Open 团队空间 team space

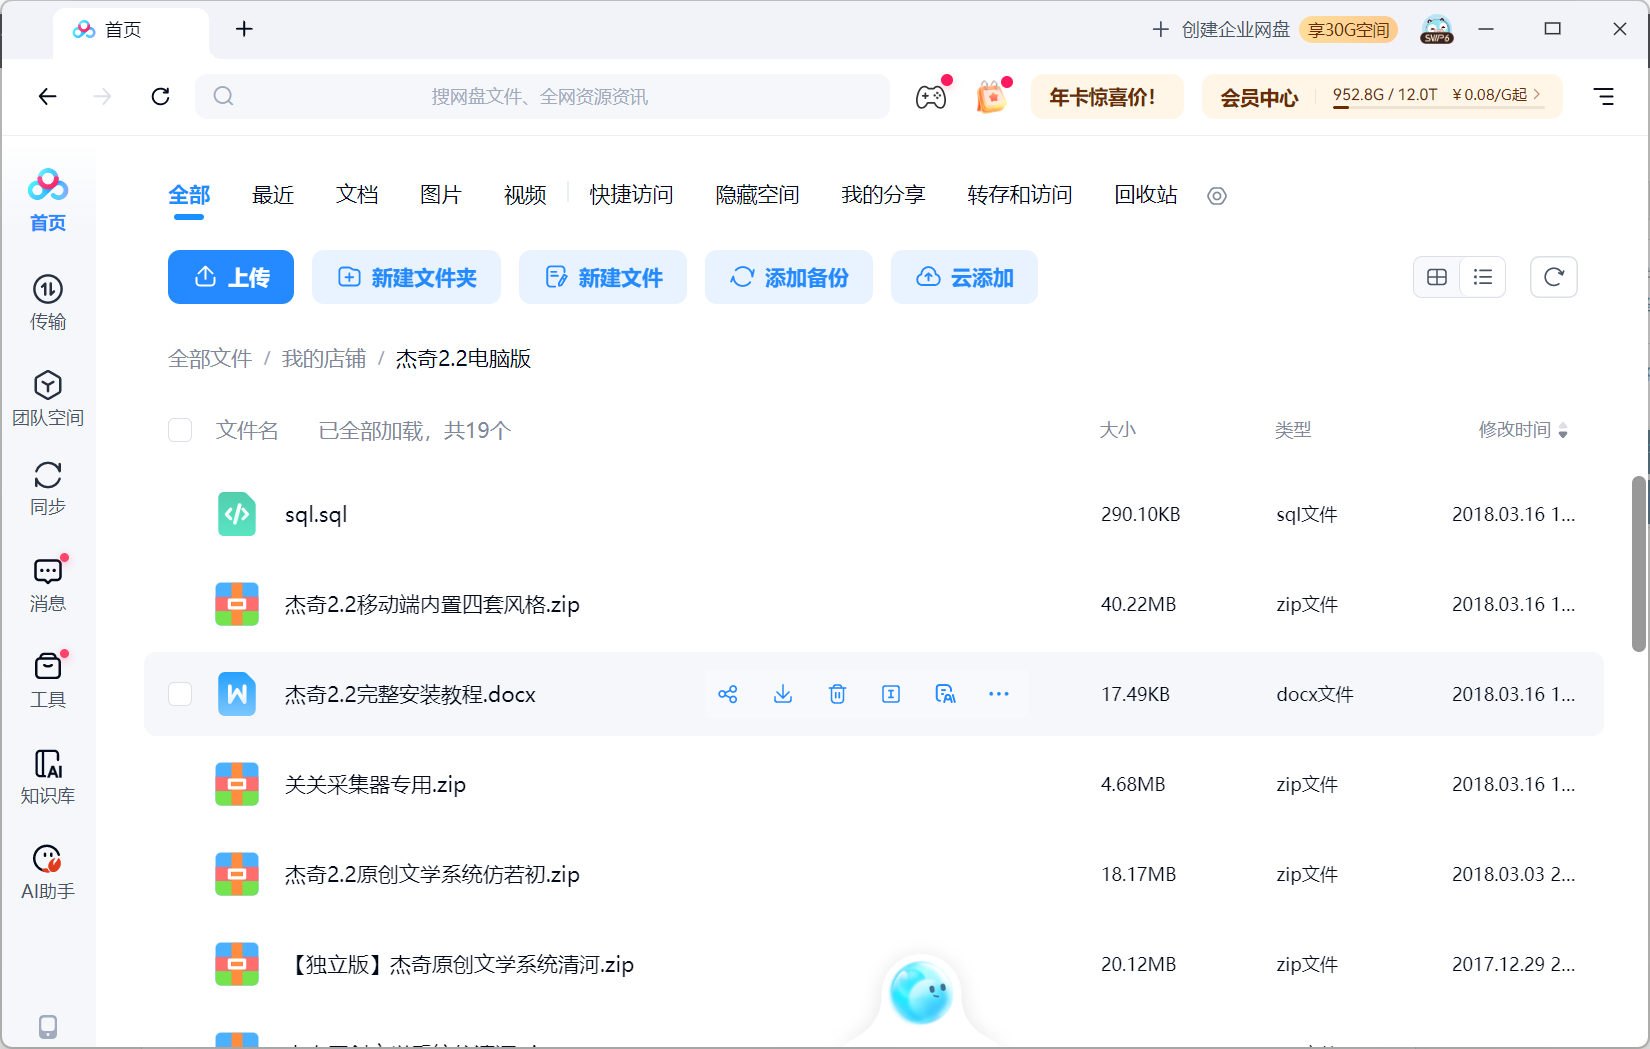[48, 398]
